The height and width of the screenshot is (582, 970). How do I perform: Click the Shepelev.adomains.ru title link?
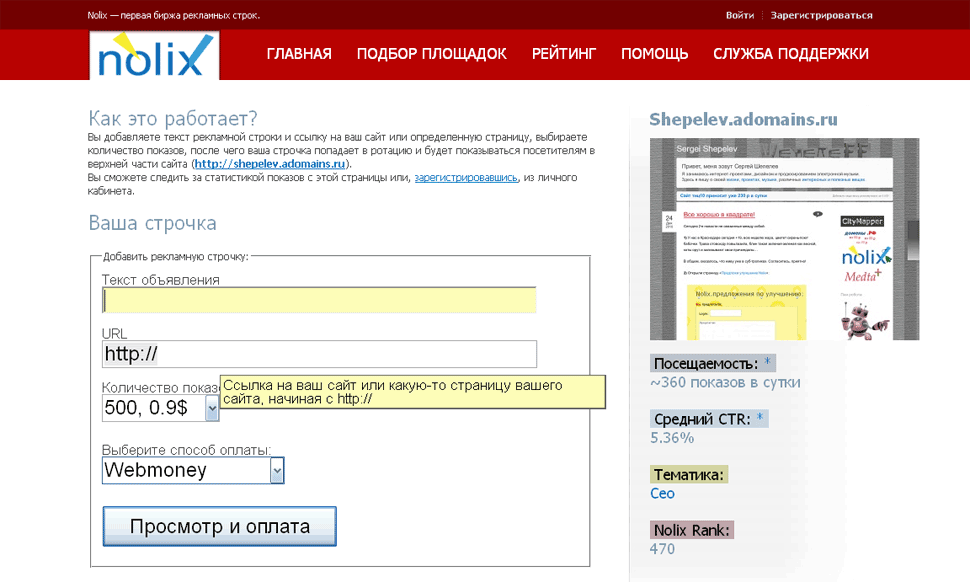pyautogui.click(x=743, y=119)
